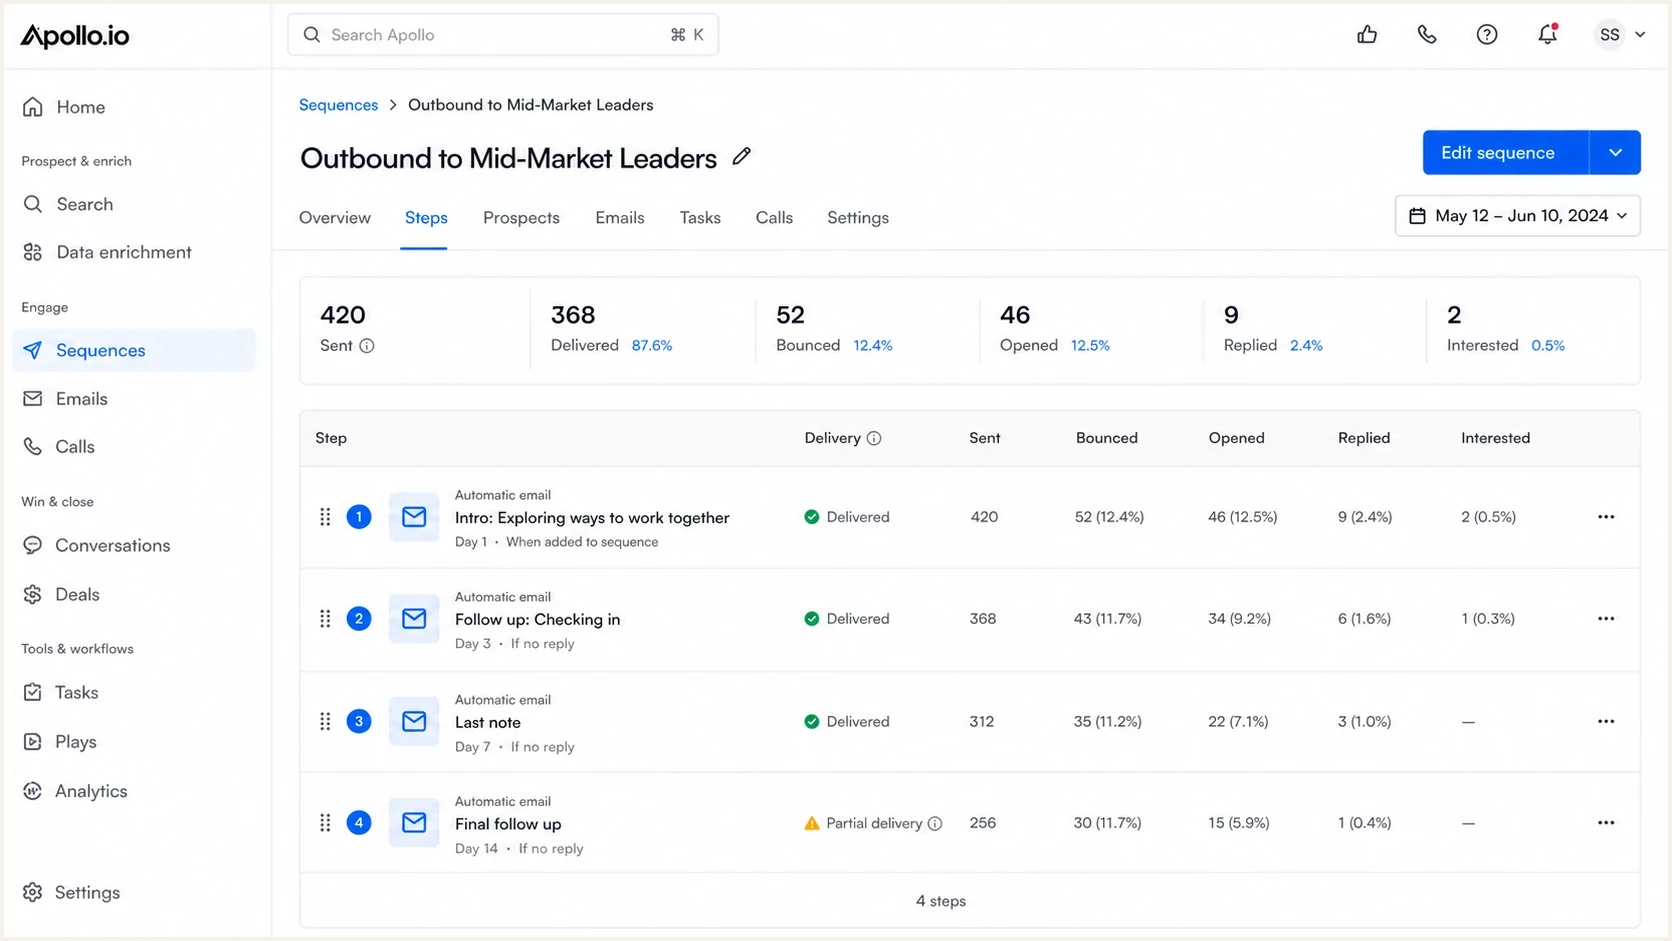The width and height of the screenshot is (1672, 941).
Task: Click the Sequences breadcrumb link
Action: (338, 105)
